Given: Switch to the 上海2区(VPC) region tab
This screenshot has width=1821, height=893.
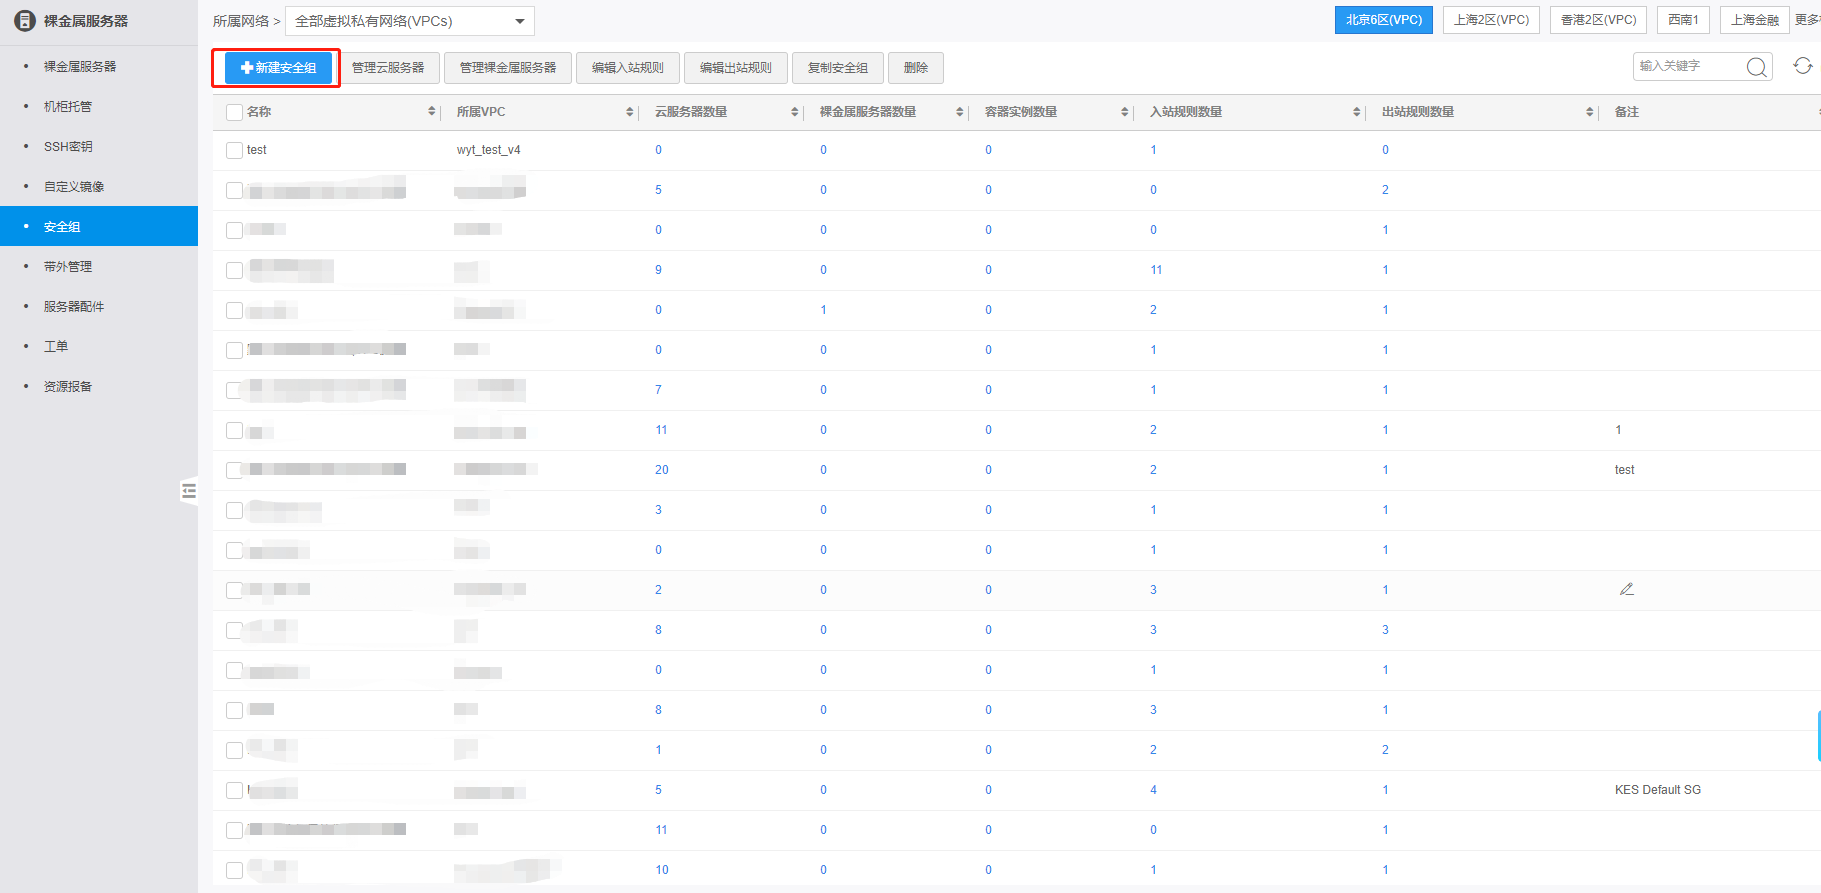Looking at the screenshot, I should (1491, 20).
